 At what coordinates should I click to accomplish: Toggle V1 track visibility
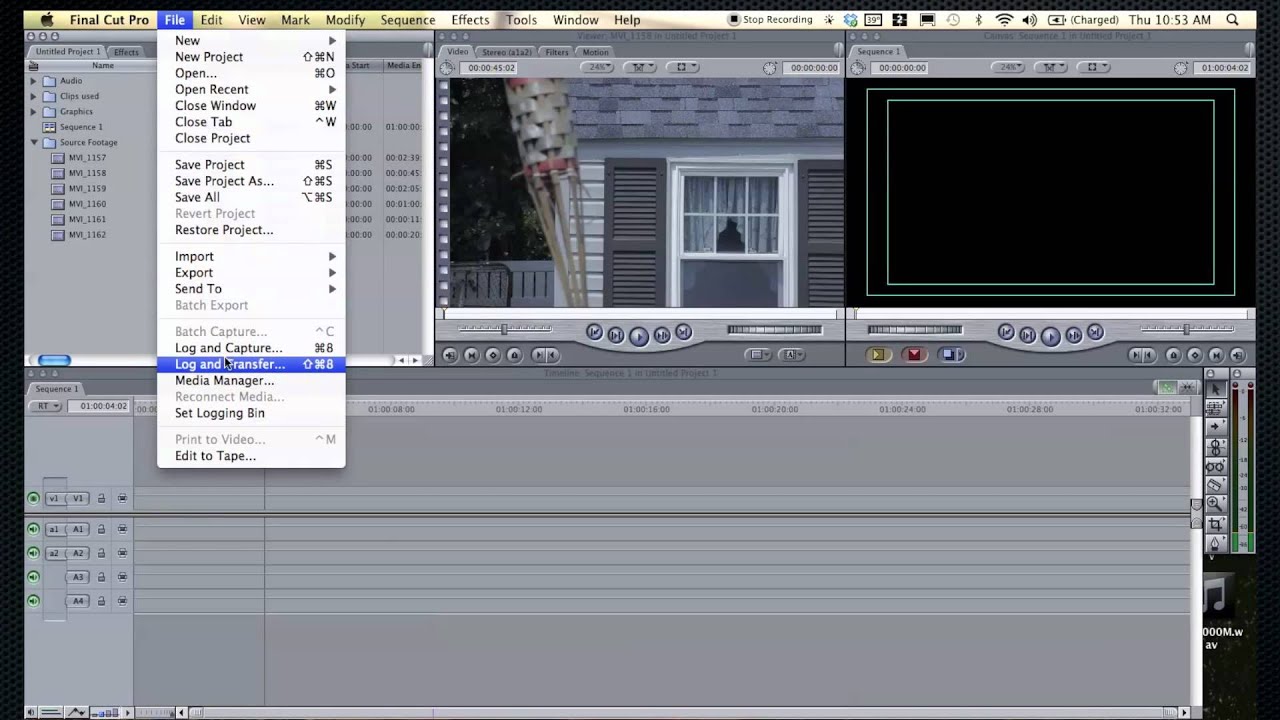(x=33, y=498)
